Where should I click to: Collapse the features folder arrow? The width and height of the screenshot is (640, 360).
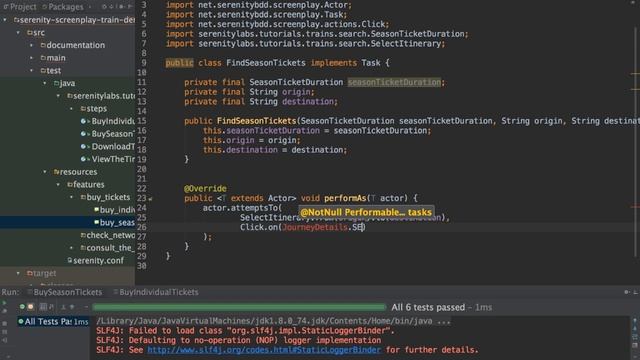coord(58,184)
